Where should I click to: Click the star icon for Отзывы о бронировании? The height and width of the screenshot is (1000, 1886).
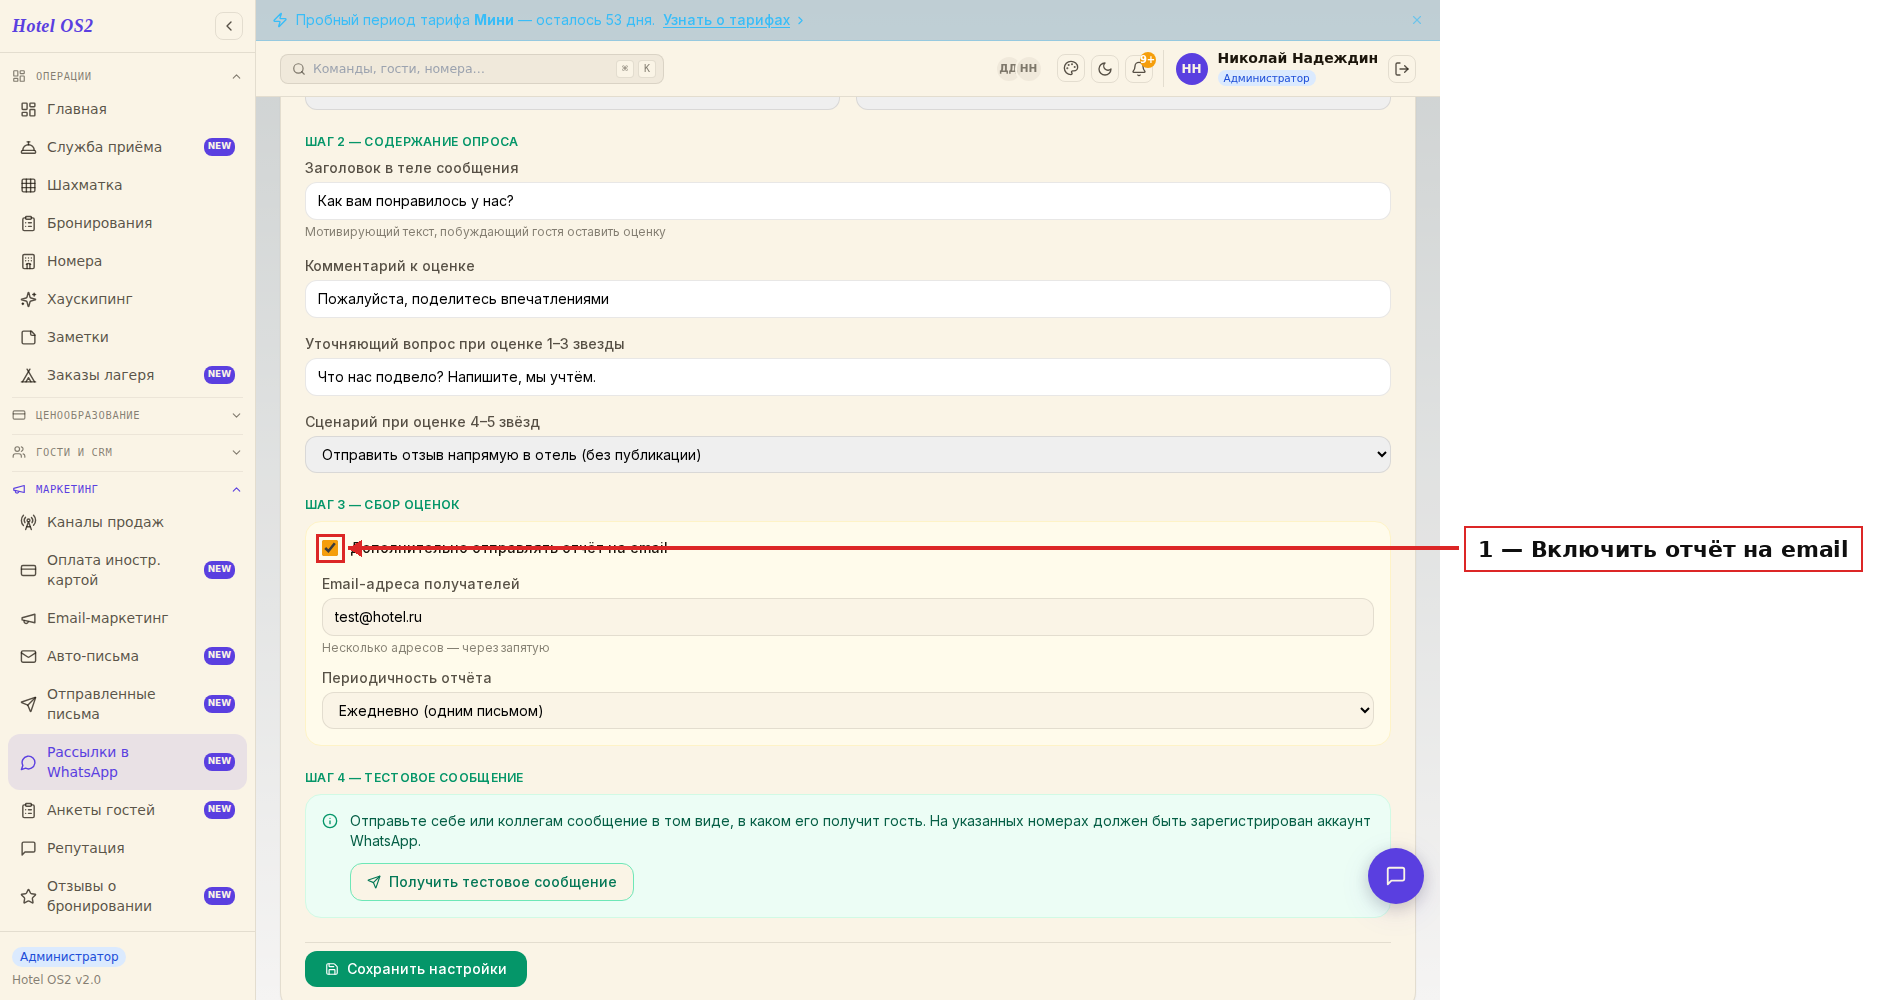click(x=28, y=896)
